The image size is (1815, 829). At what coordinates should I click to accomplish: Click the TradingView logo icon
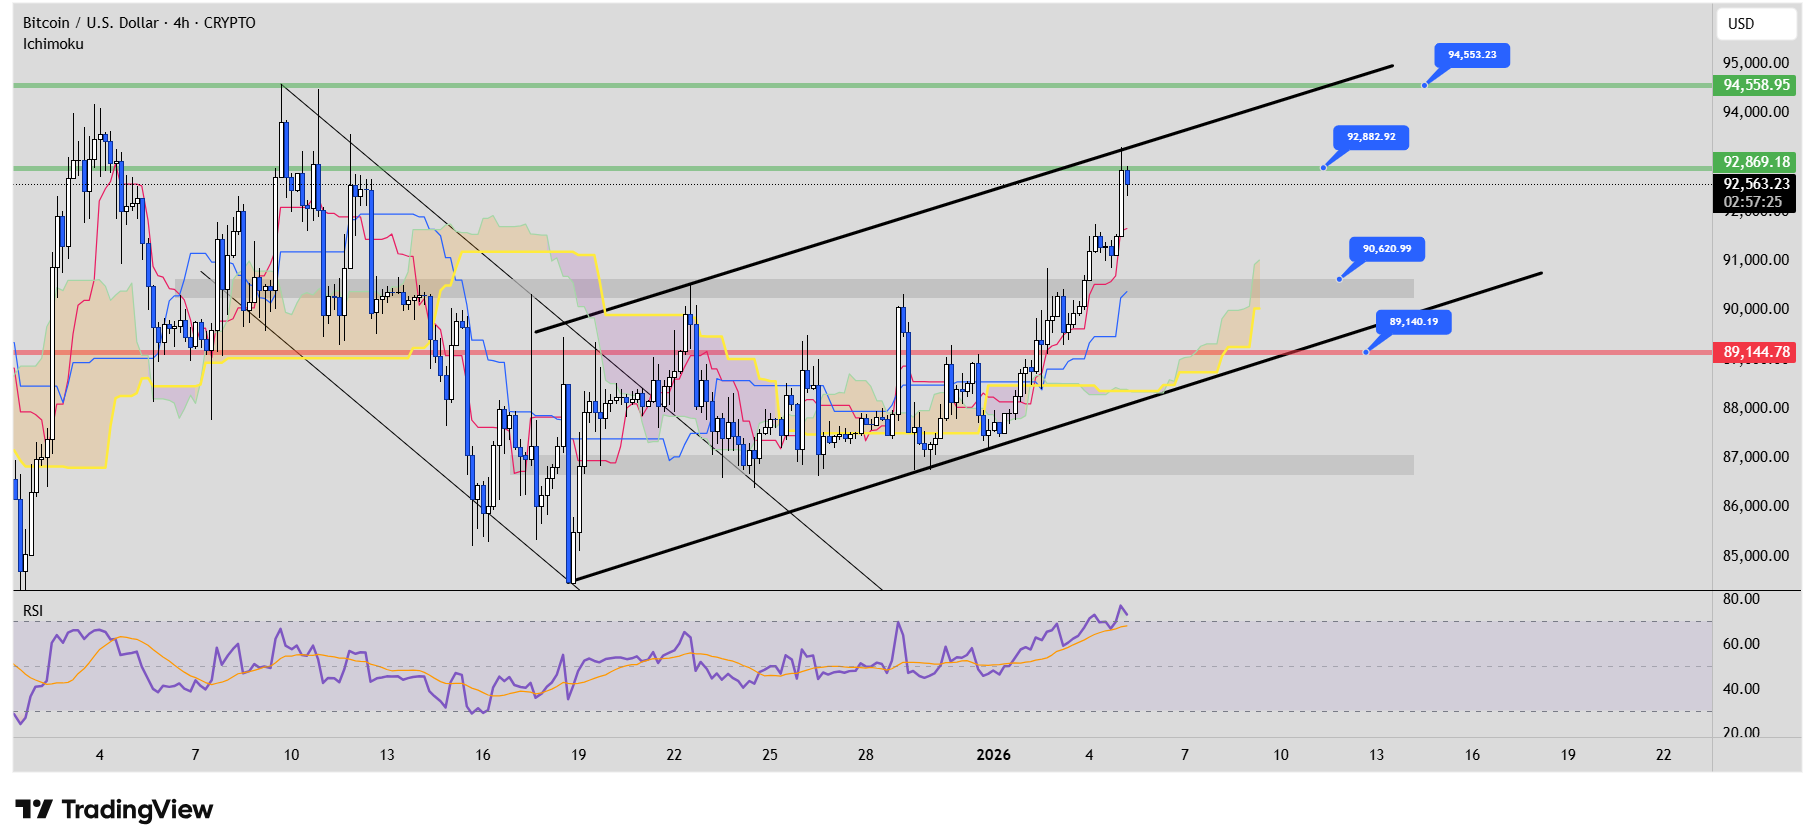[33, 809]
